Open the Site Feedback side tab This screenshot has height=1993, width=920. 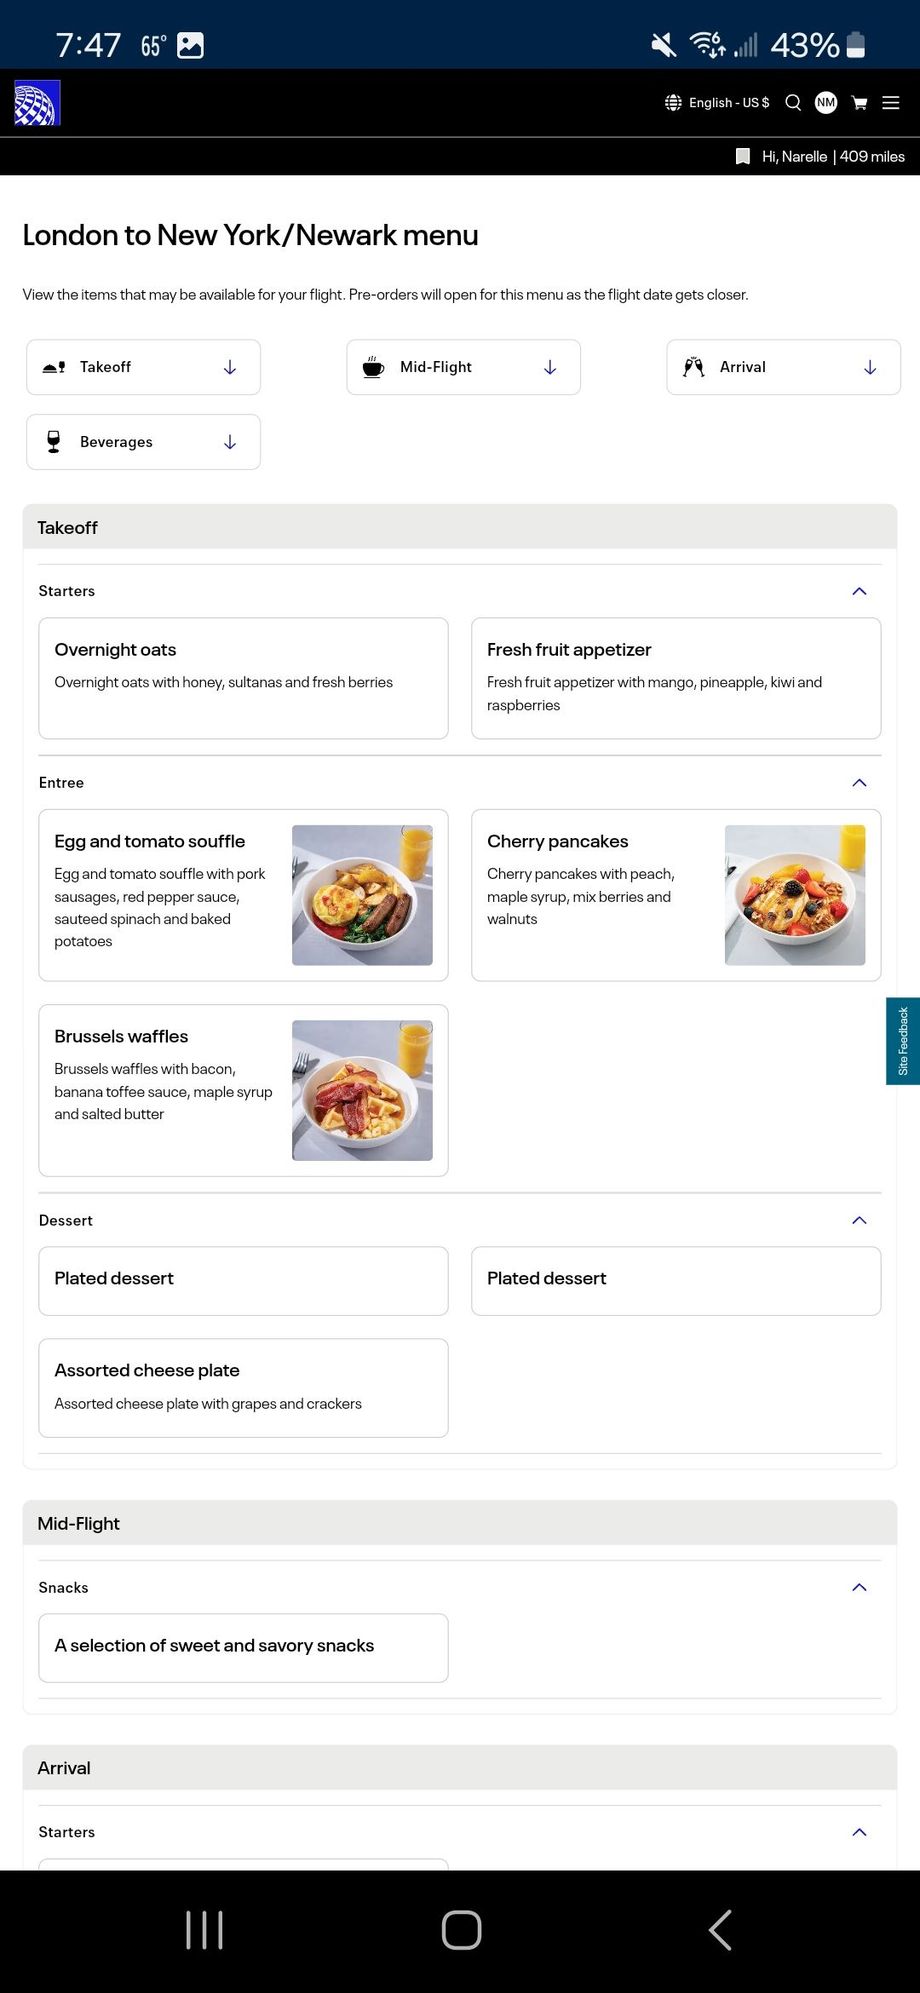tap(903, 1041)
